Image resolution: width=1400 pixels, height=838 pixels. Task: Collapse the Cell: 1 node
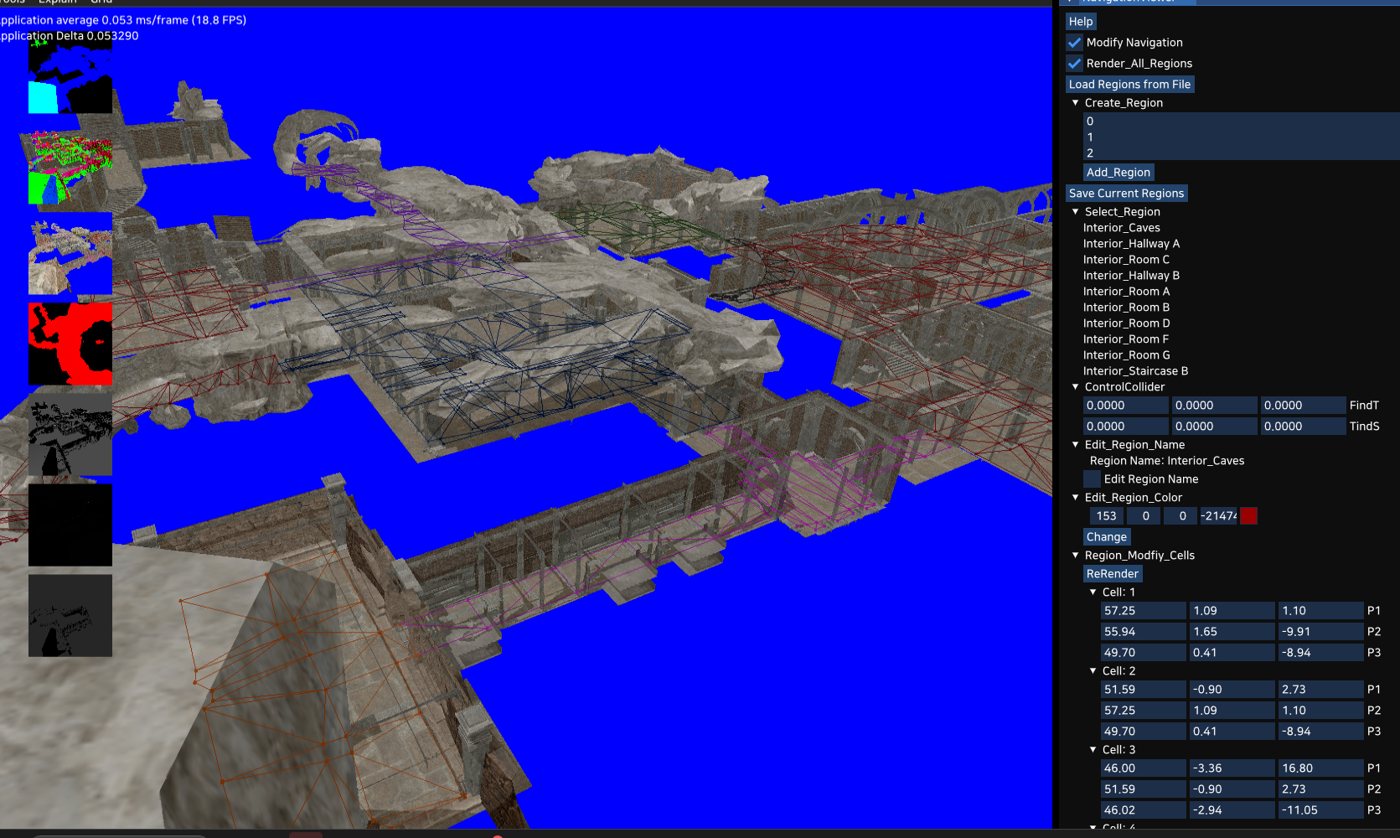tap(1093, 592)
